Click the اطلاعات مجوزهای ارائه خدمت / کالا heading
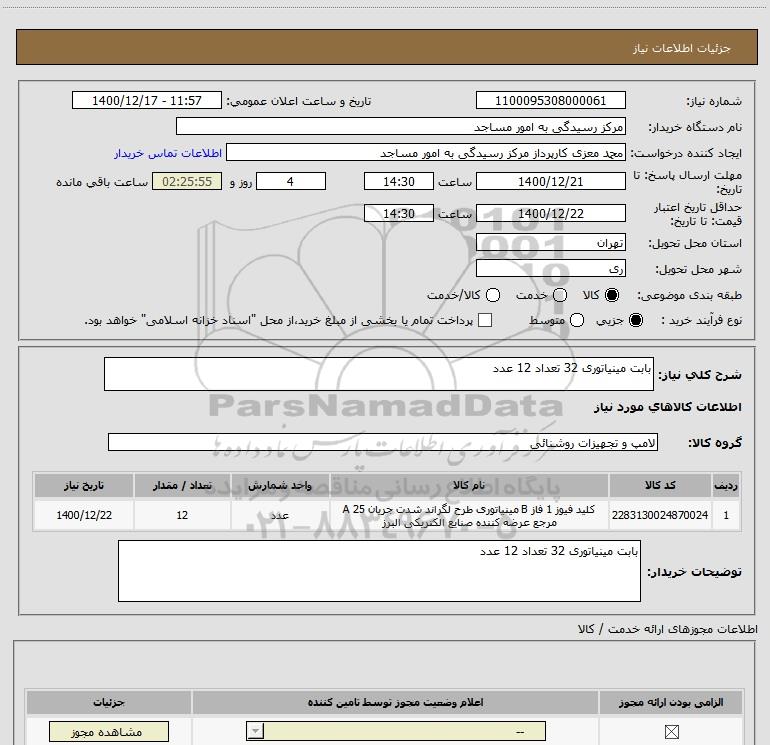This screenshot has width=770, height=745. pyautogui.click(x=668, y=629)
